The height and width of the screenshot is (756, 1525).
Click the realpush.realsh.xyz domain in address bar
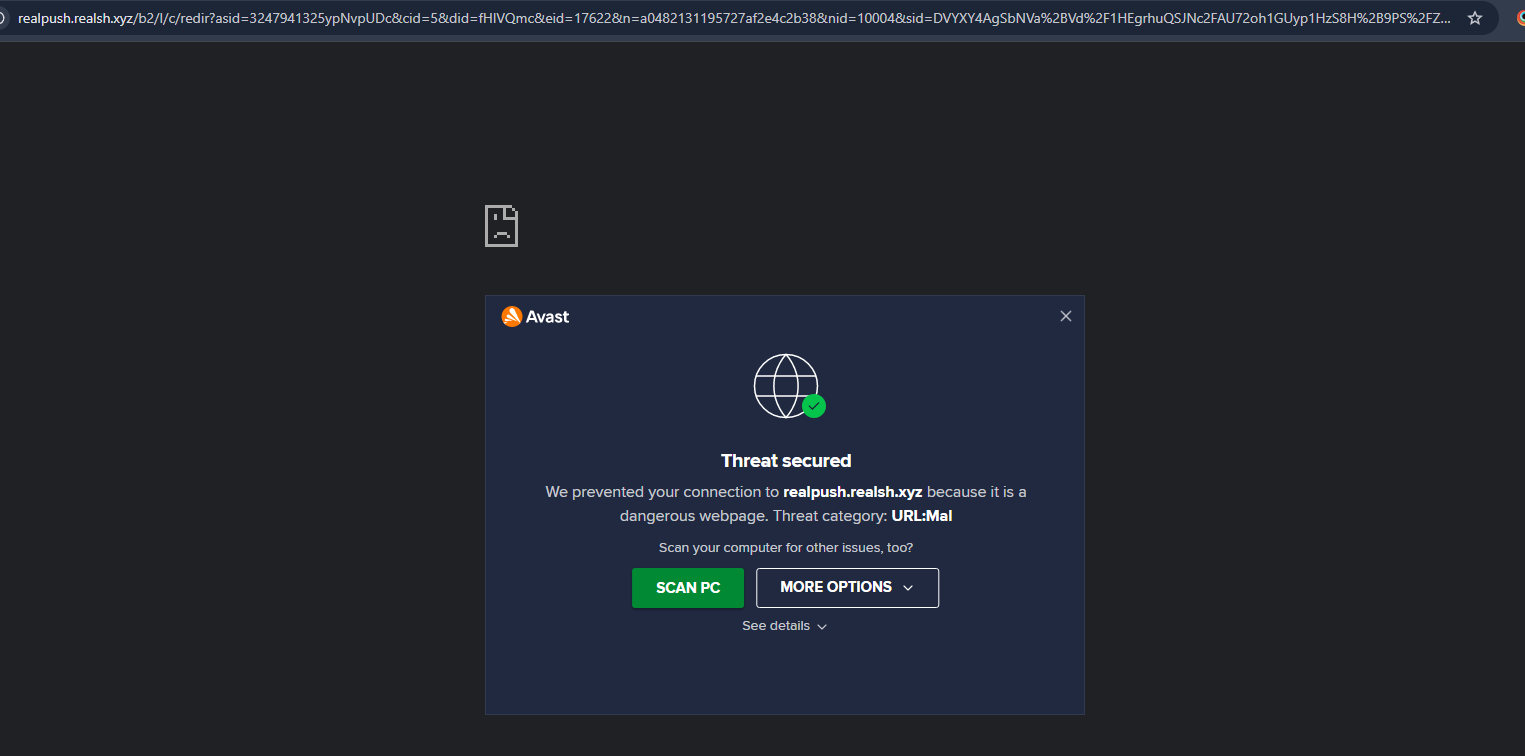pos(76,18)
